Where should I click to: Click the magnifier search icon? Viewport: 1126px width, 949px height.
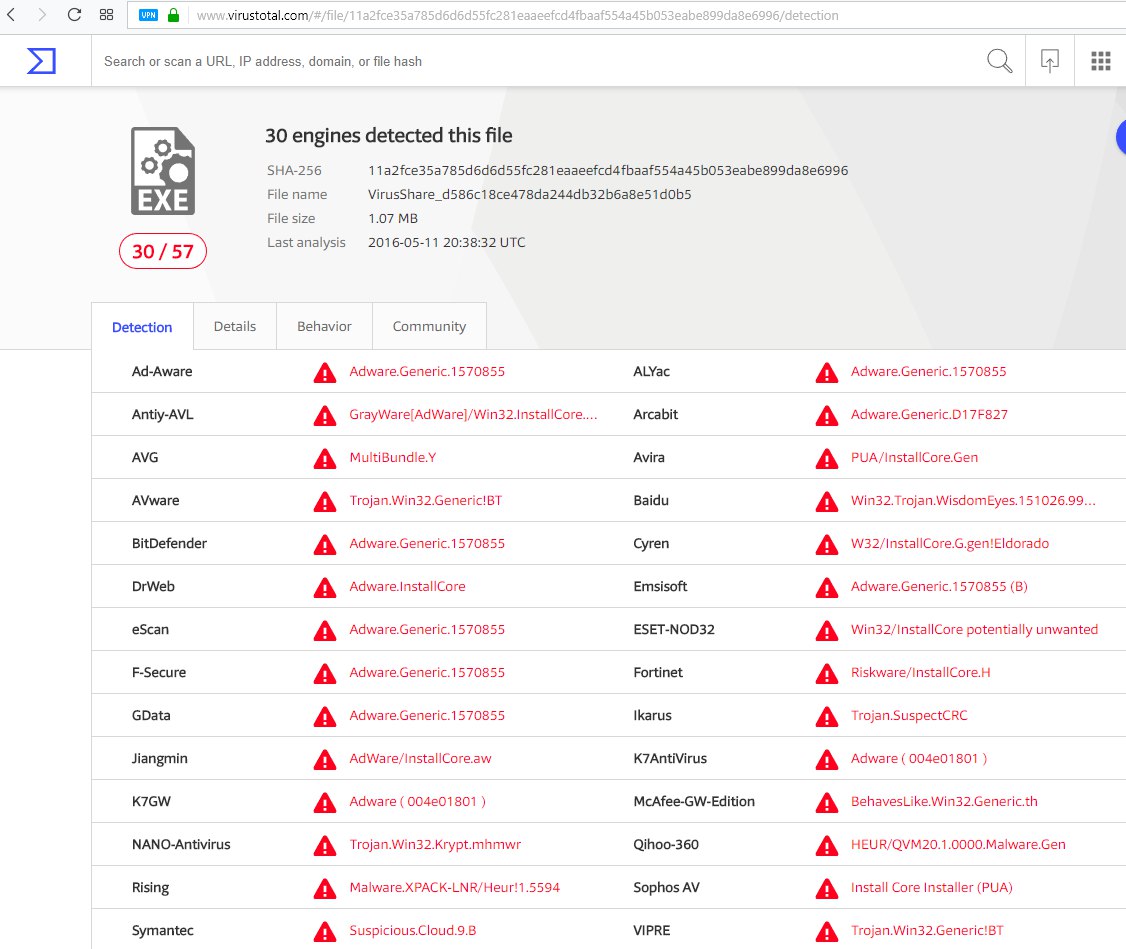pos(999,61)
